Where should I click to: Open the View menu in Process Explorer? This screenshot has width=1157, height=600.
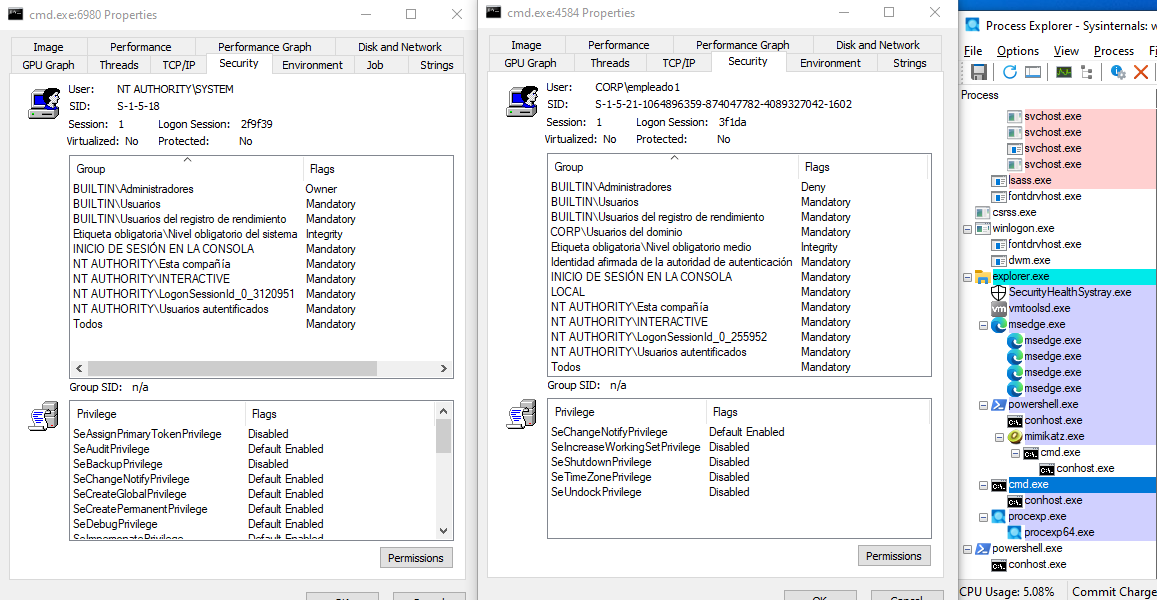(1066, 51)
